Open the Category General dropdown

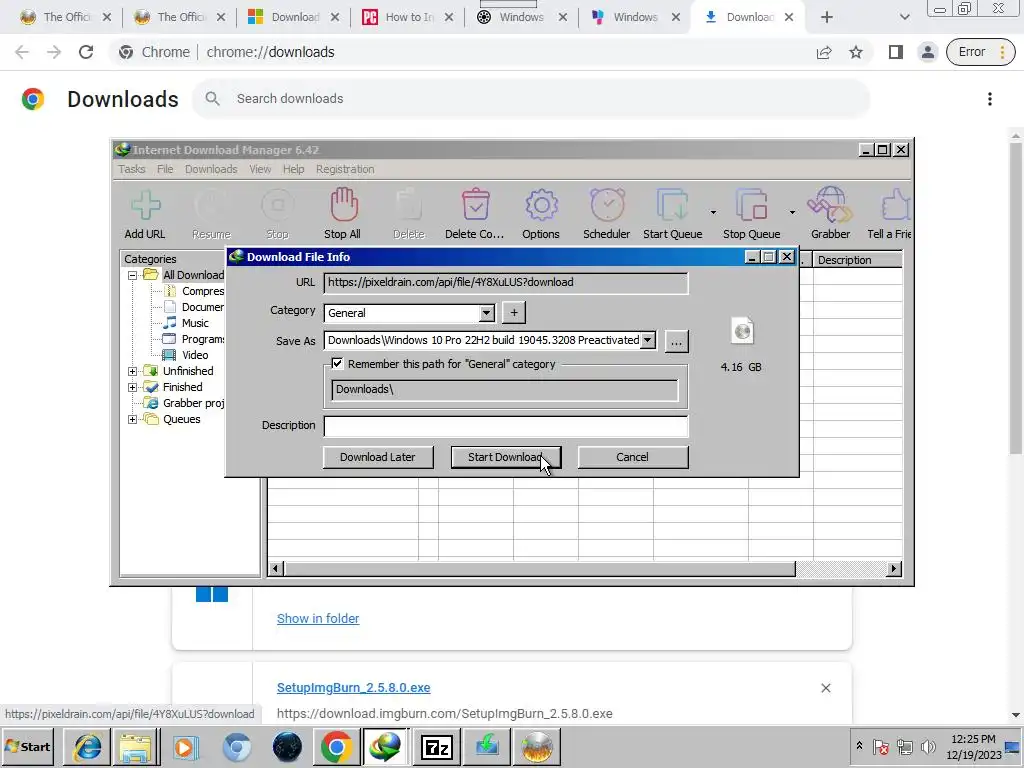coord(487,313)
